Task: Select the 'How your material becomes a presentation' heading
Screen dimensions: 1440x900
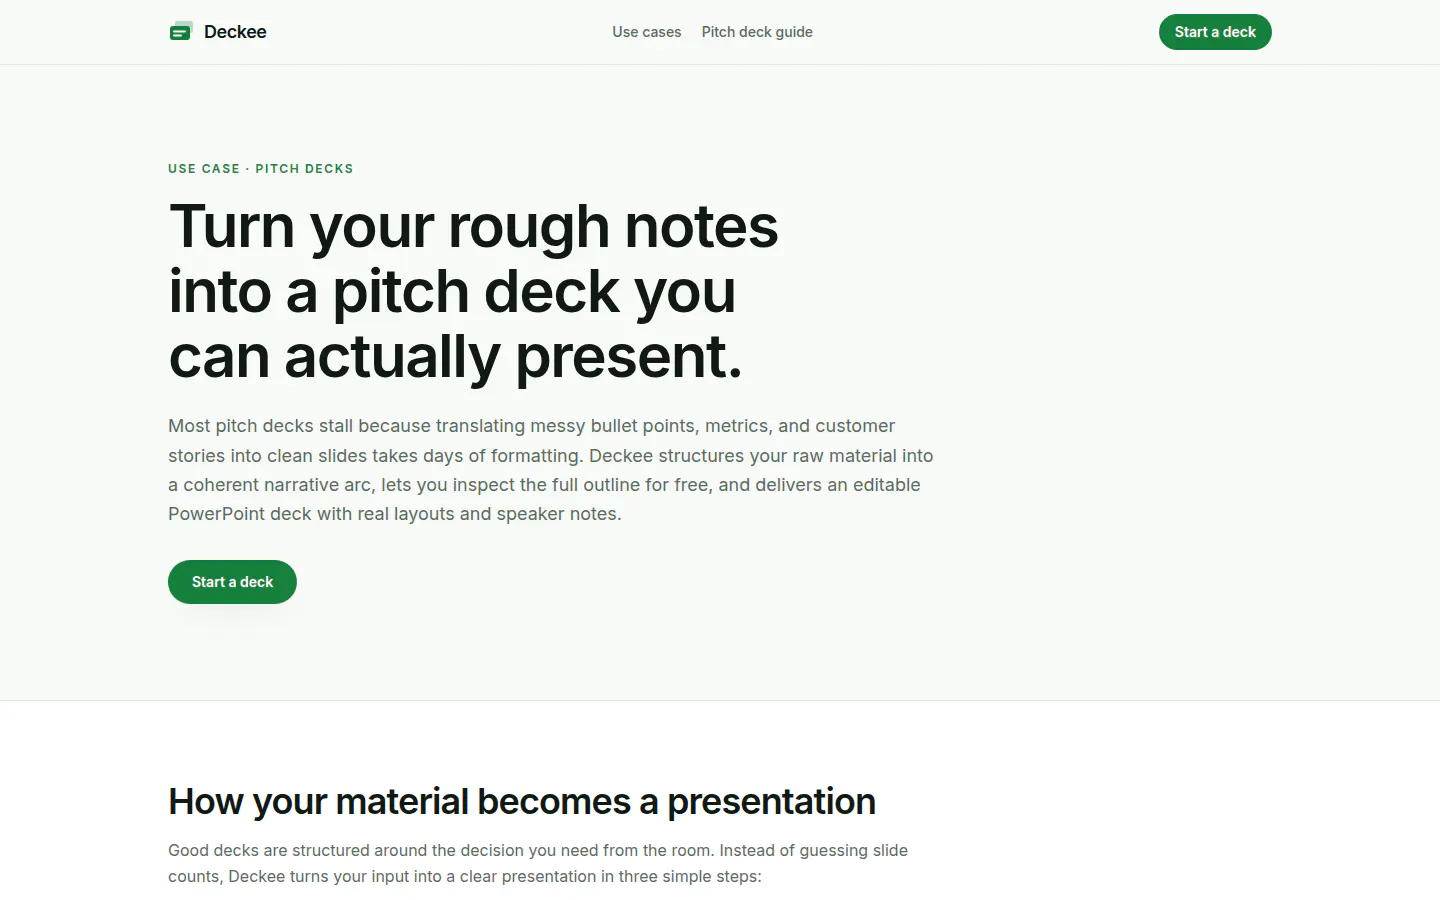Action: coord(522,802)
